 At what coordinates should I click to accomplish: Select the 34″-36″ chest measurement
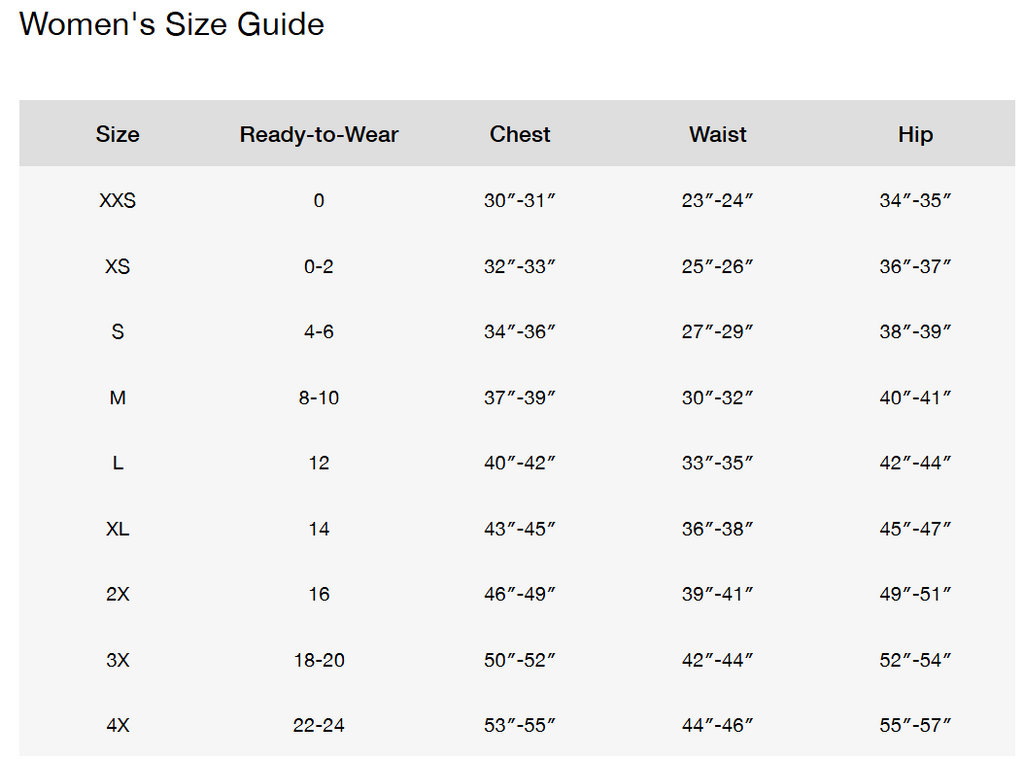click(520, 332)
